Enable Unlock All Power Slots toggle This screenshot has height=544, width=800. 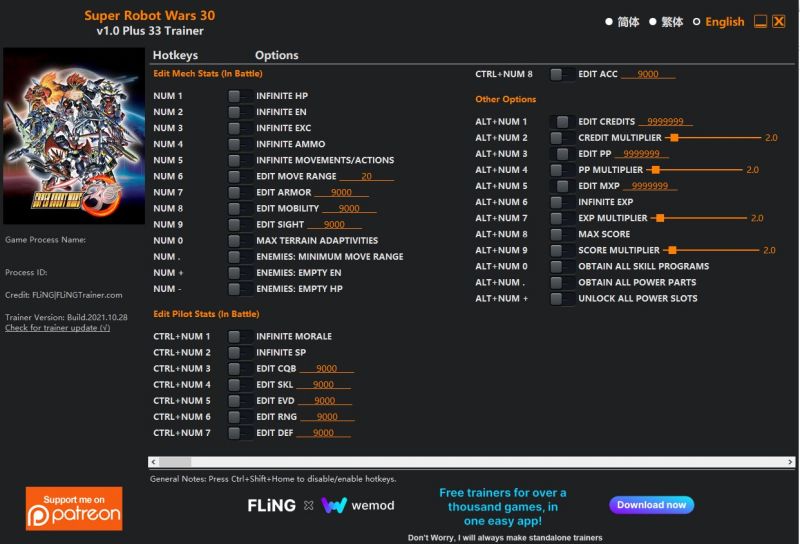[562, 299]
